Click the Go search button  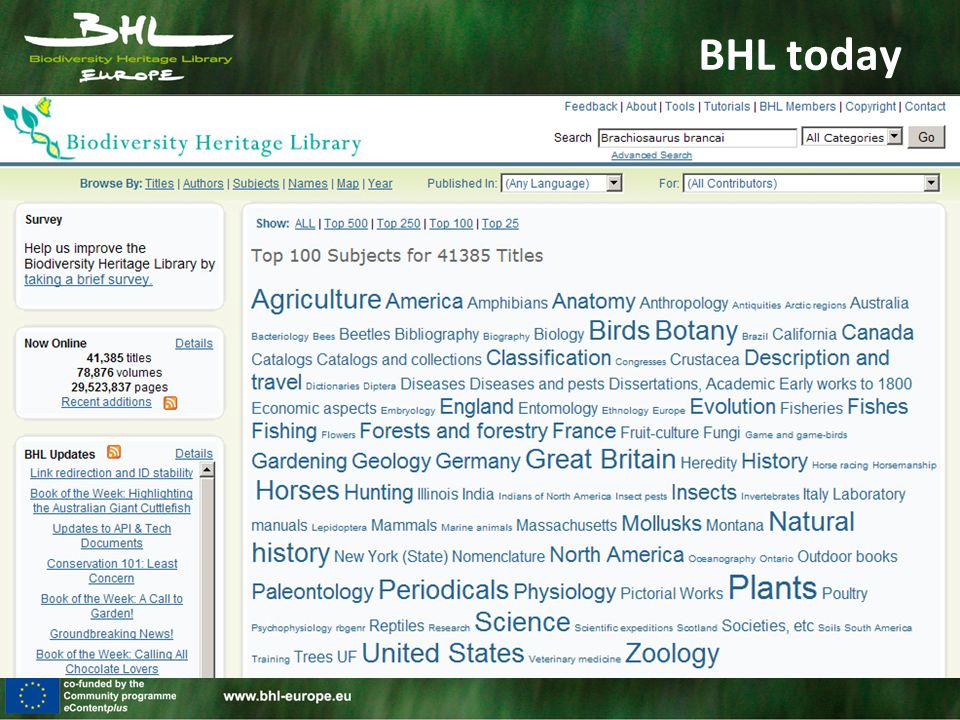pos(926,137)
